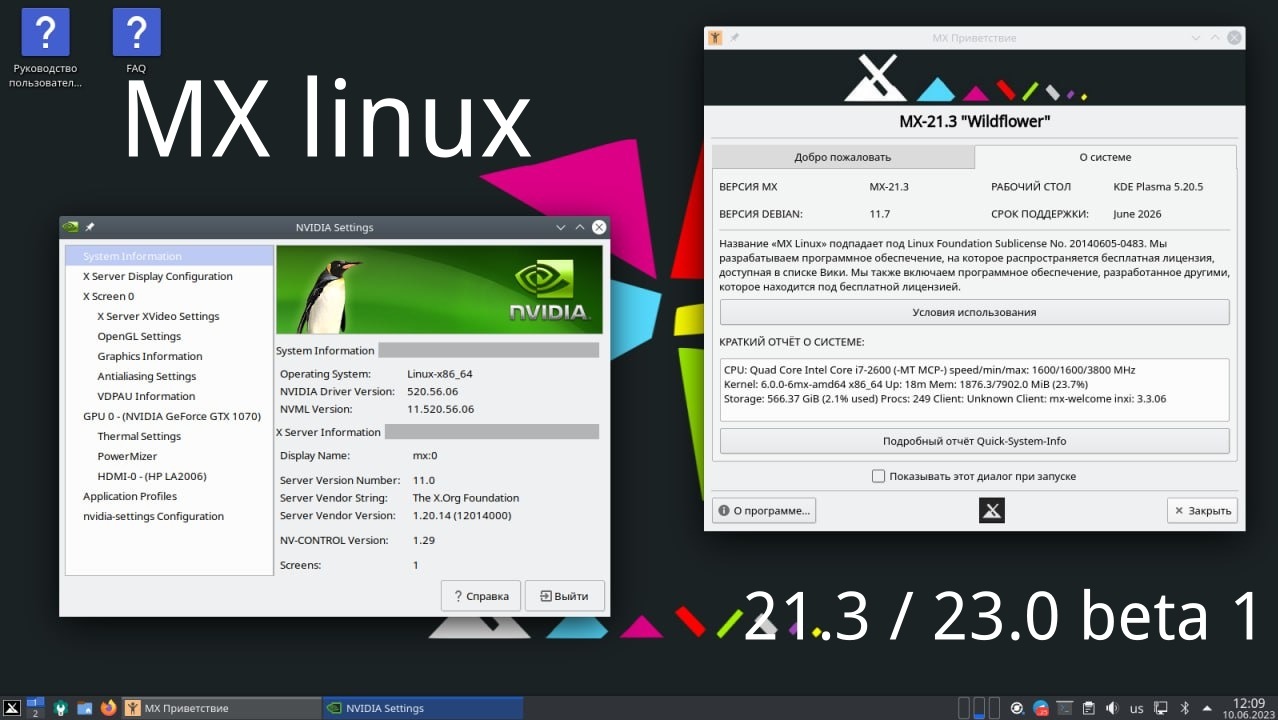
Task: Select System Information in NVIDIA tree
Action: point(169,256)
